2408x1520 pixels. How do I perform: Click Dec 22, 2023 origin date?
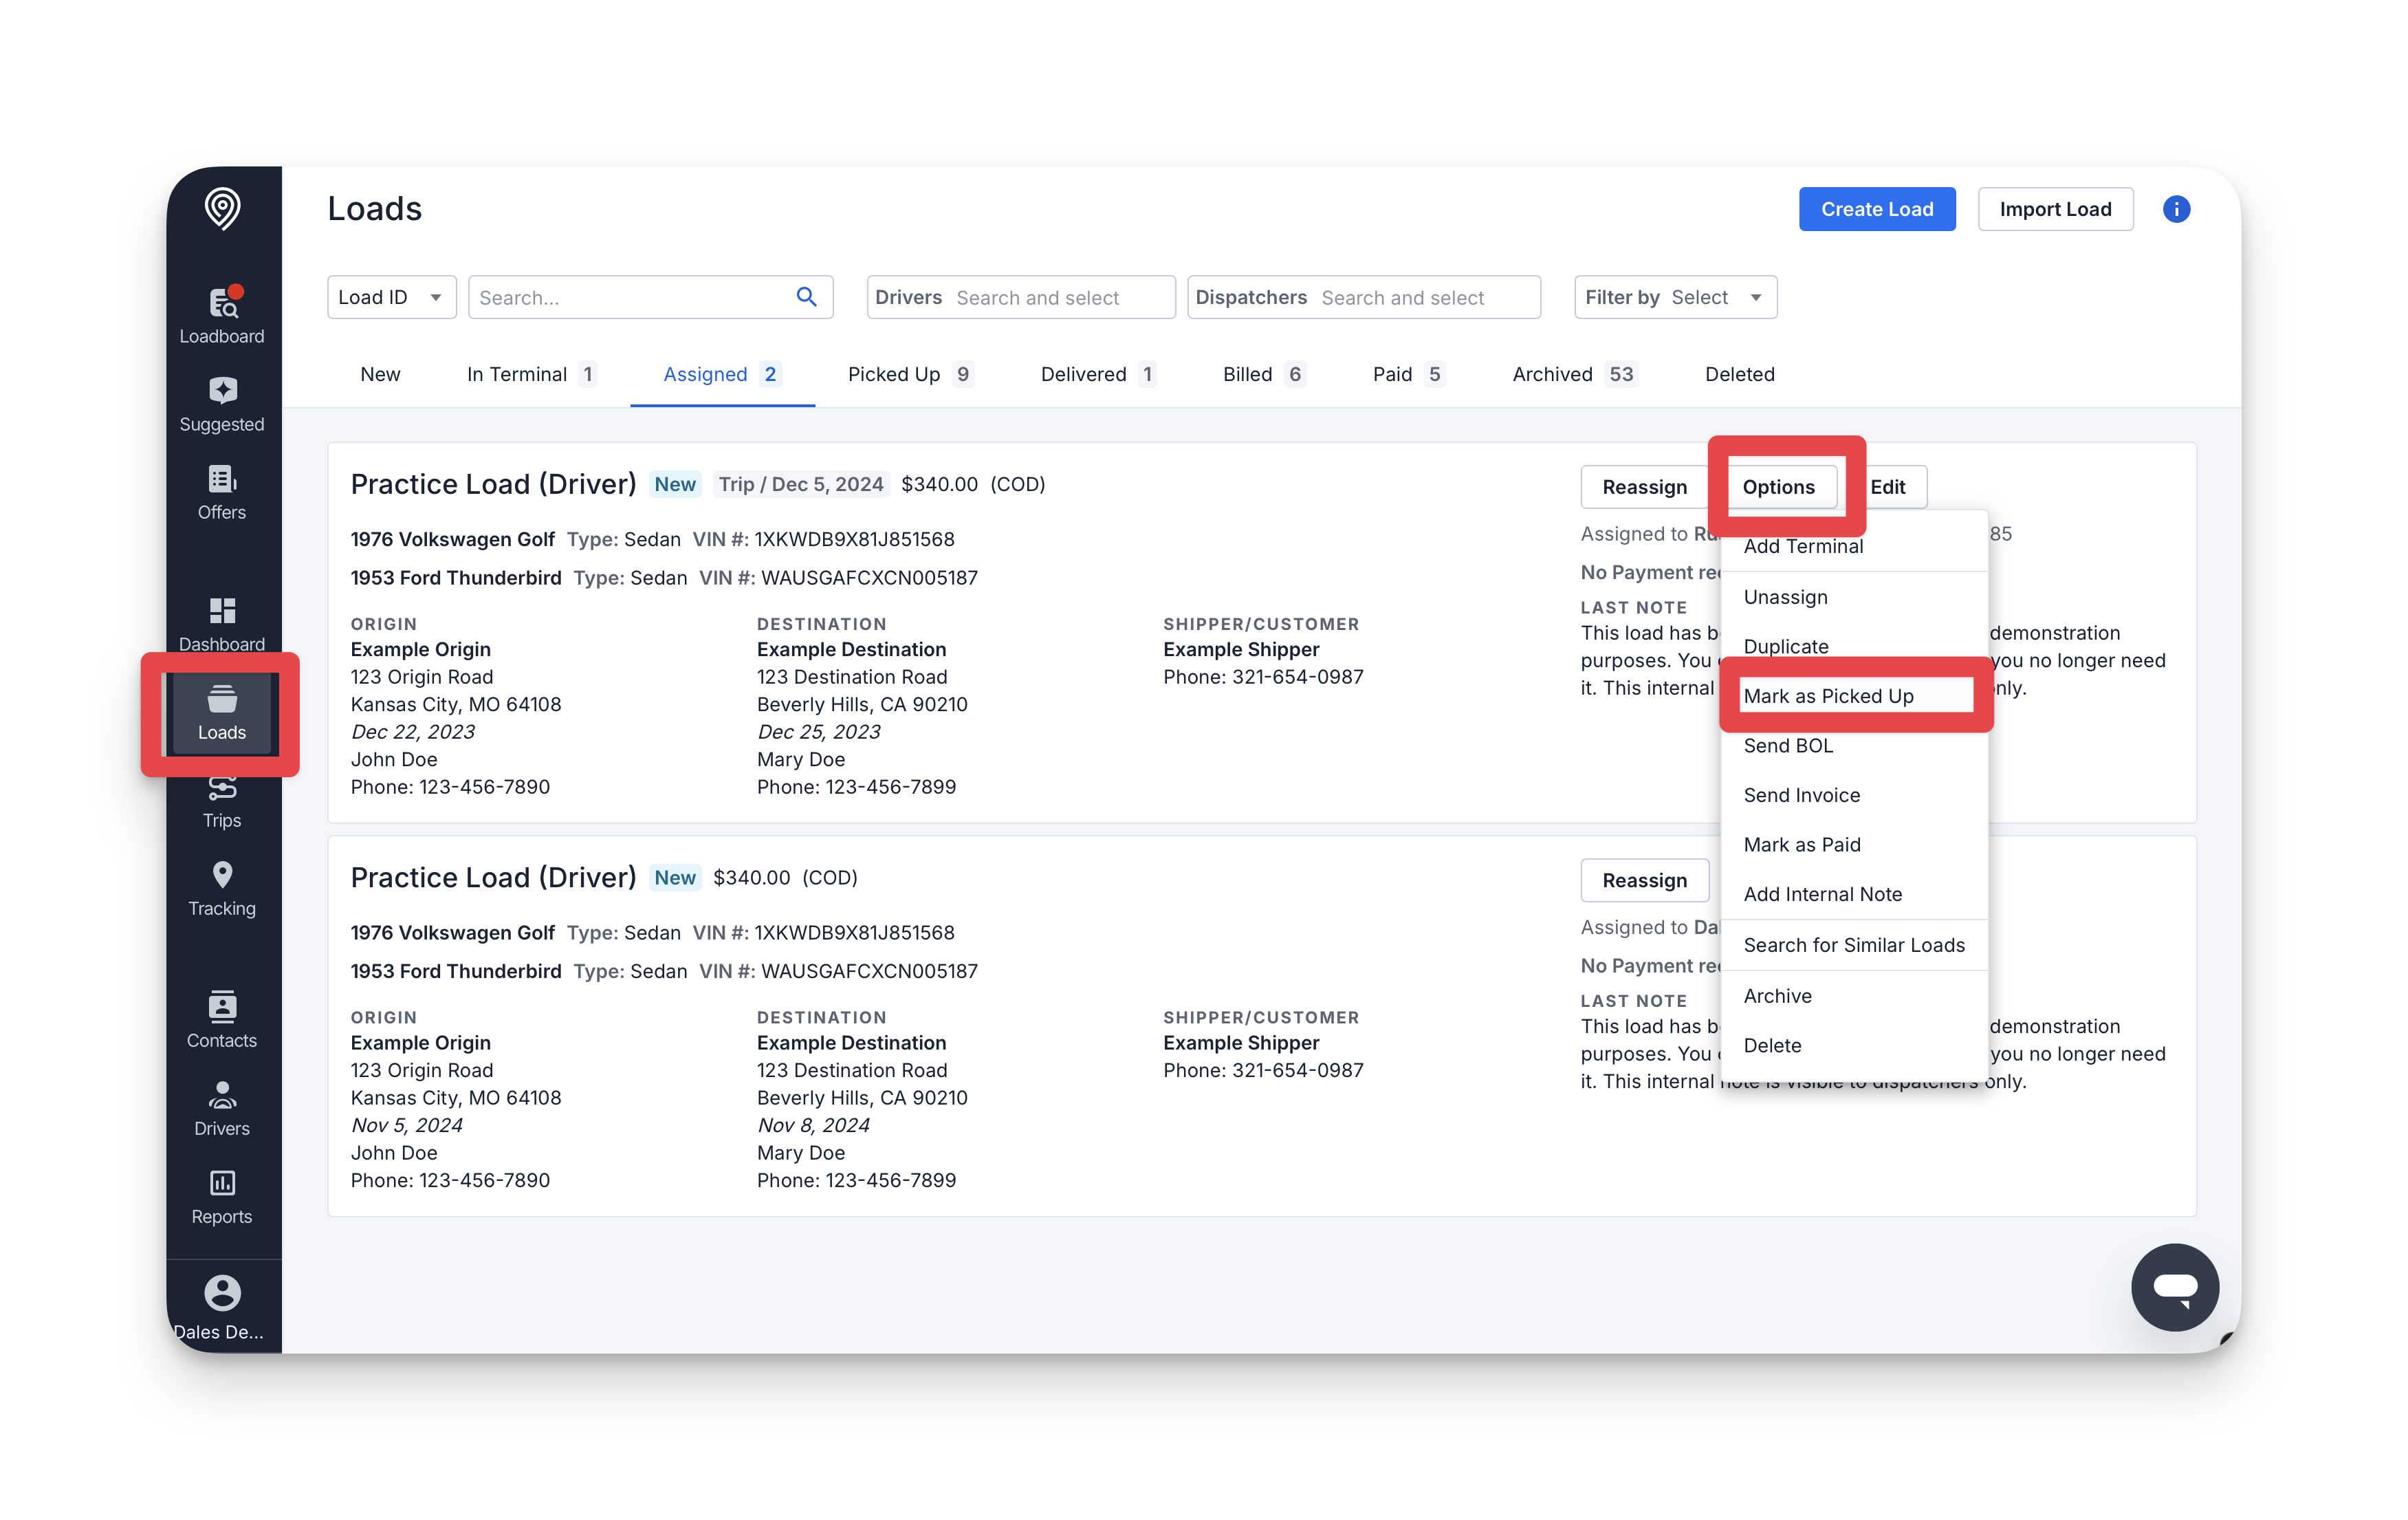[413, 732]
